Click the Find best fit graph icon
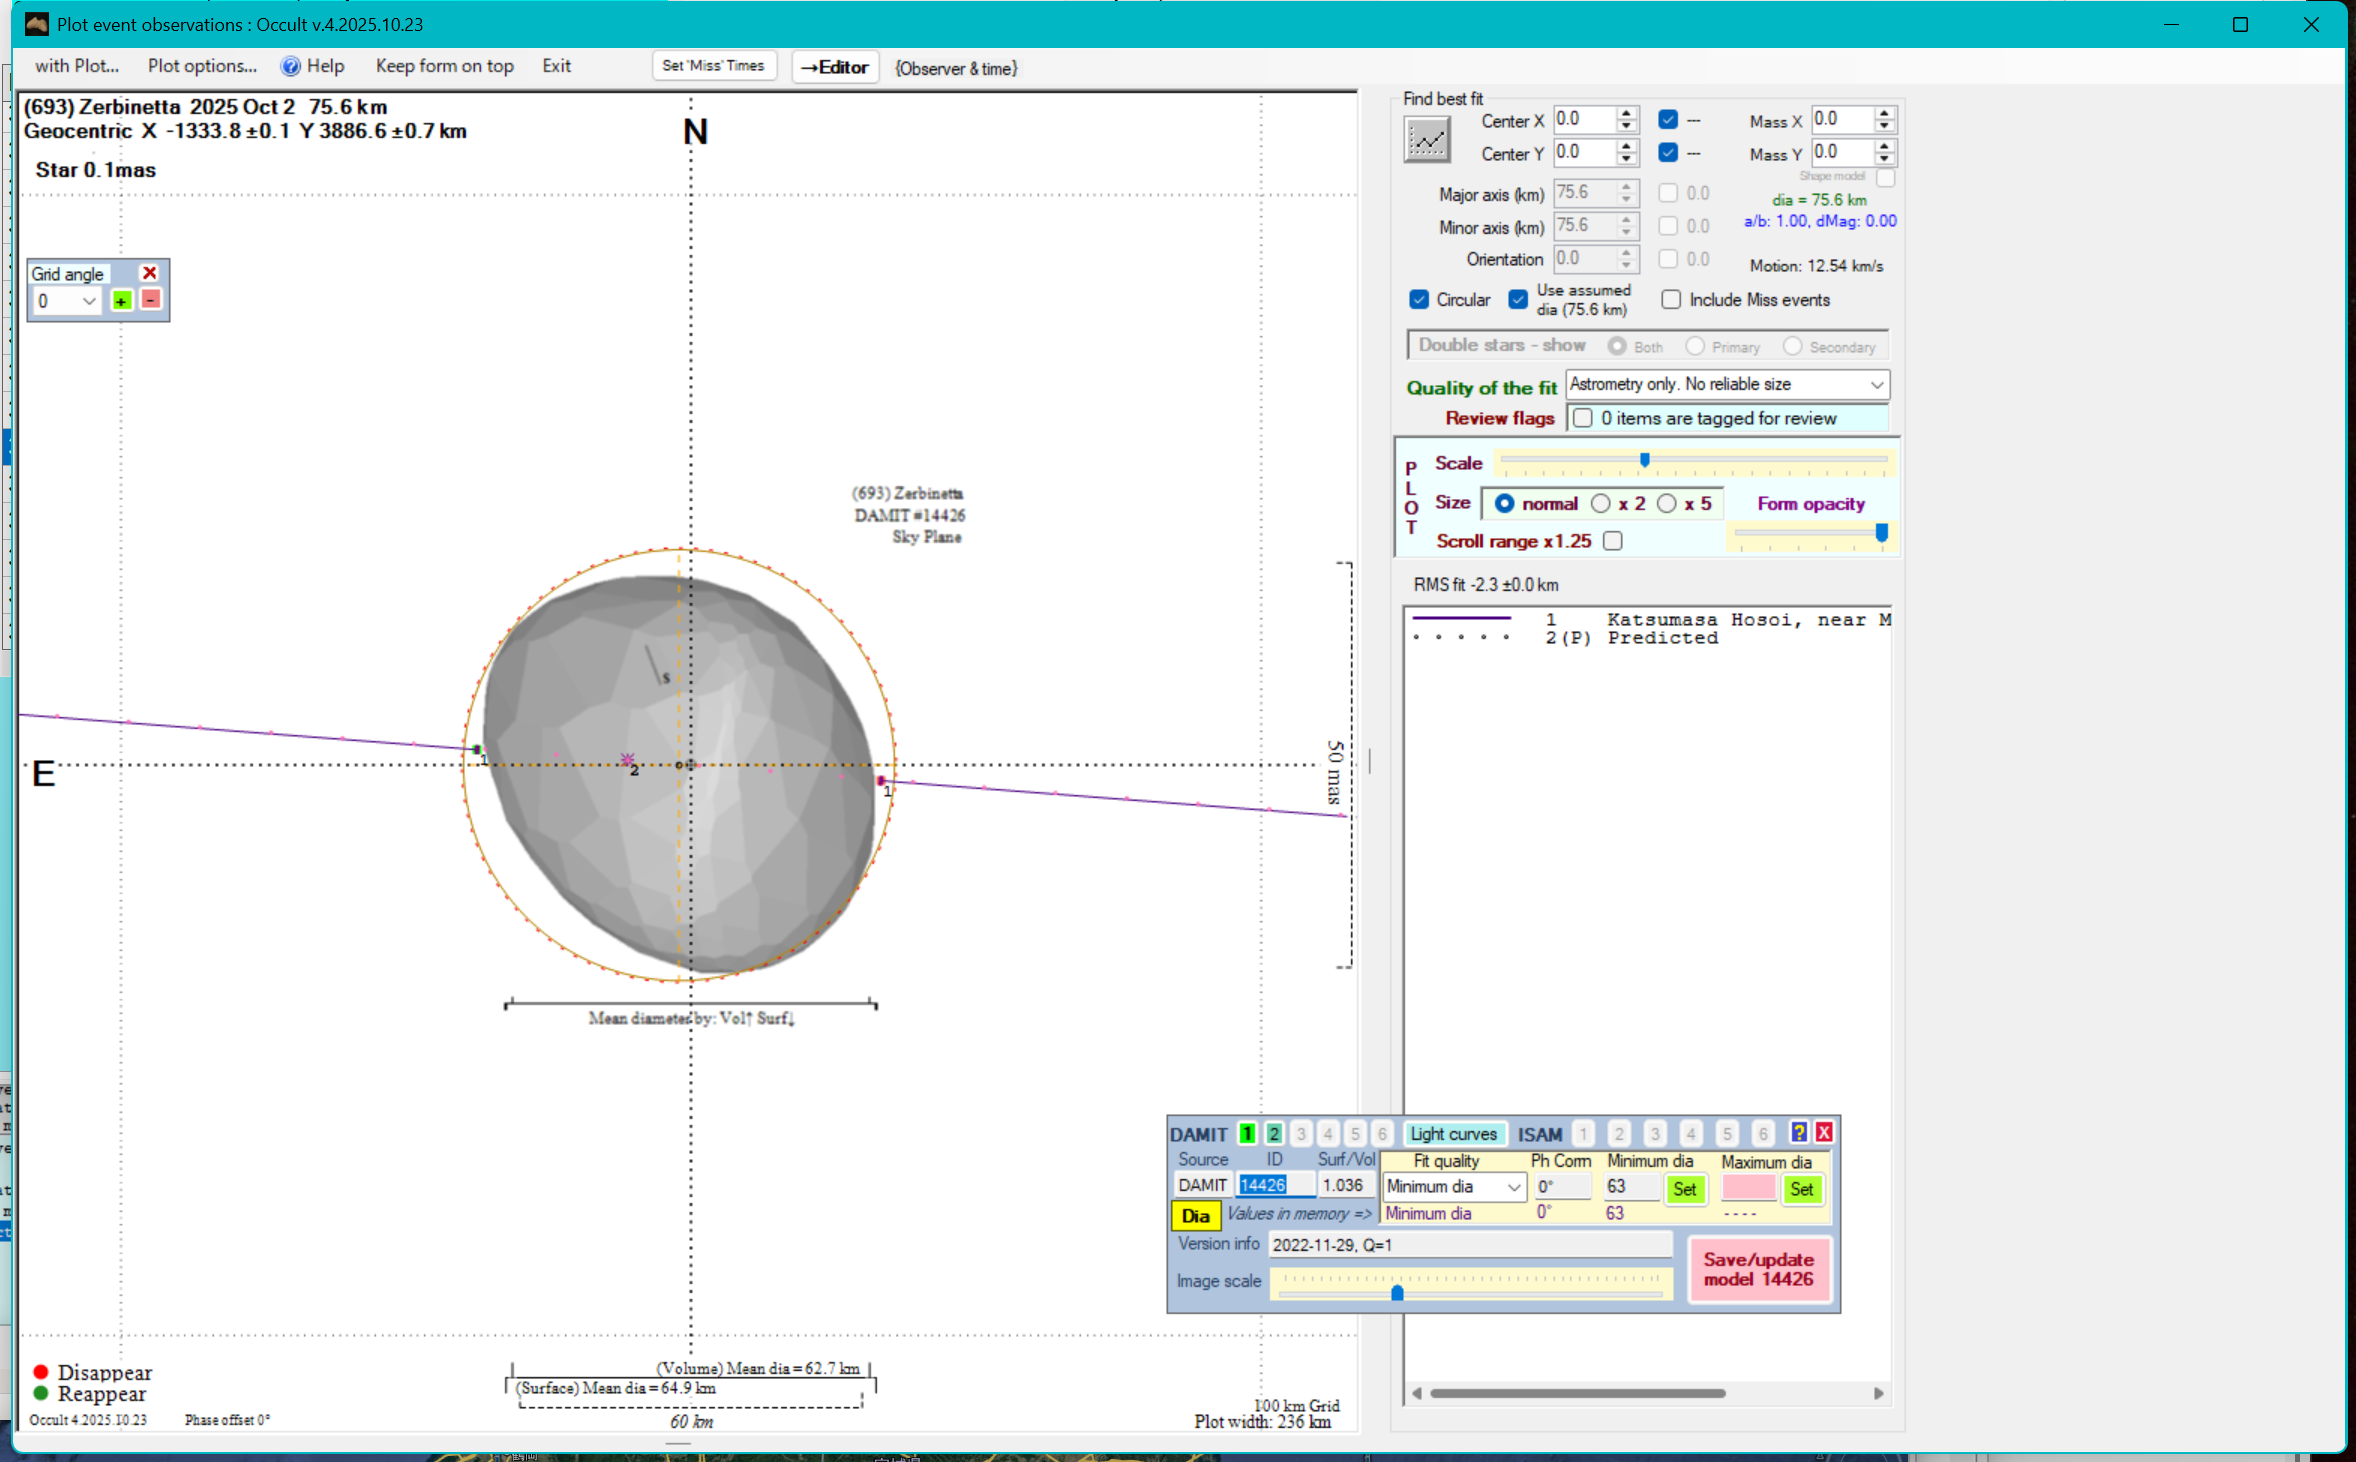 tap(1427, 140)
